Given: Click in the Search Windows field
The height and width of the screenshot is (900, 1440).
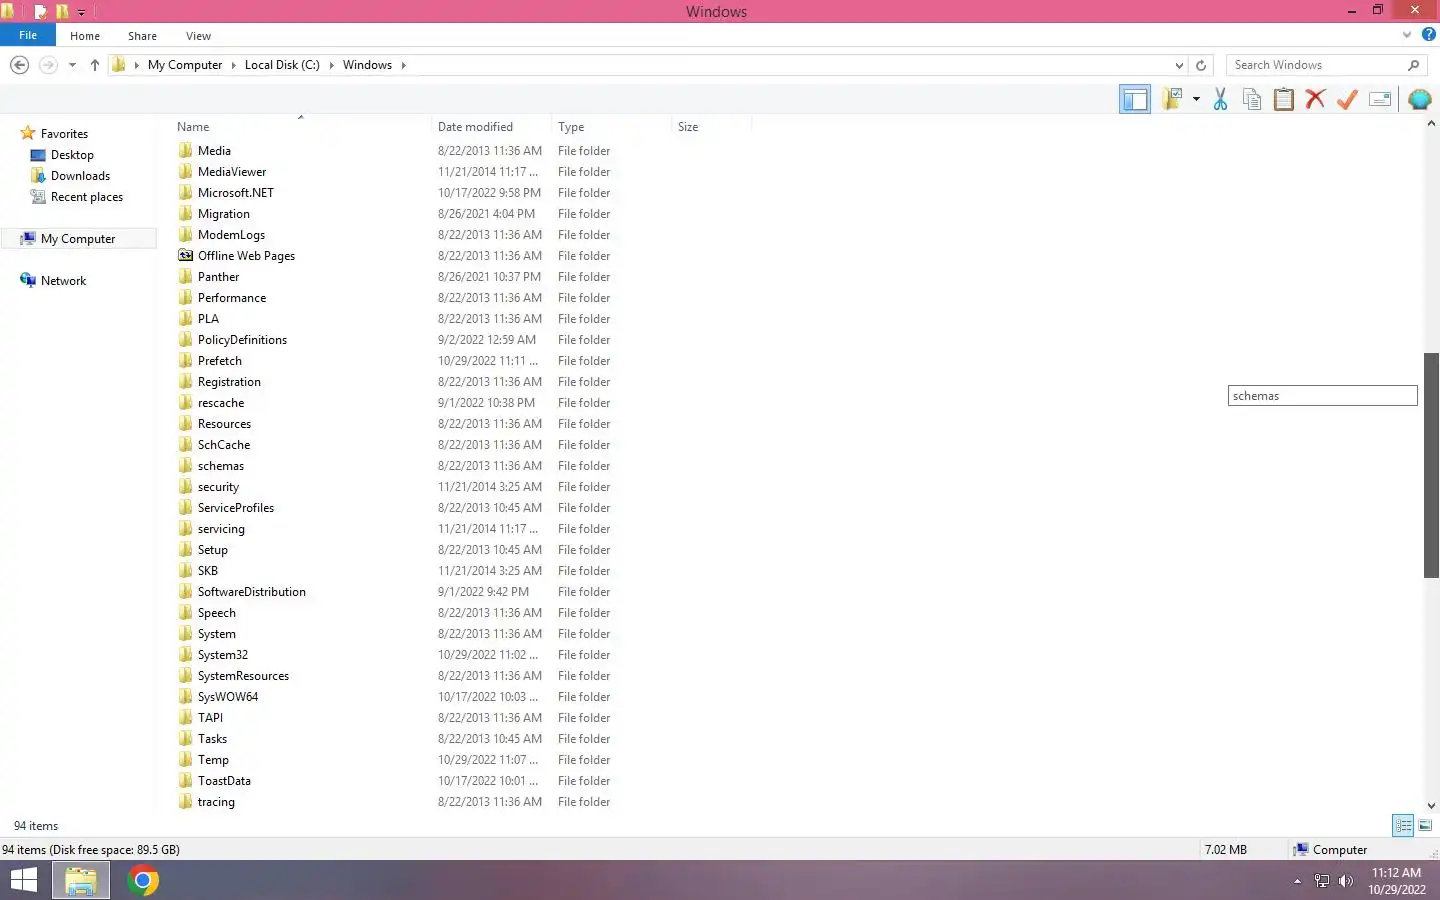Looking at the screenshot, I should coord(1315,65).
